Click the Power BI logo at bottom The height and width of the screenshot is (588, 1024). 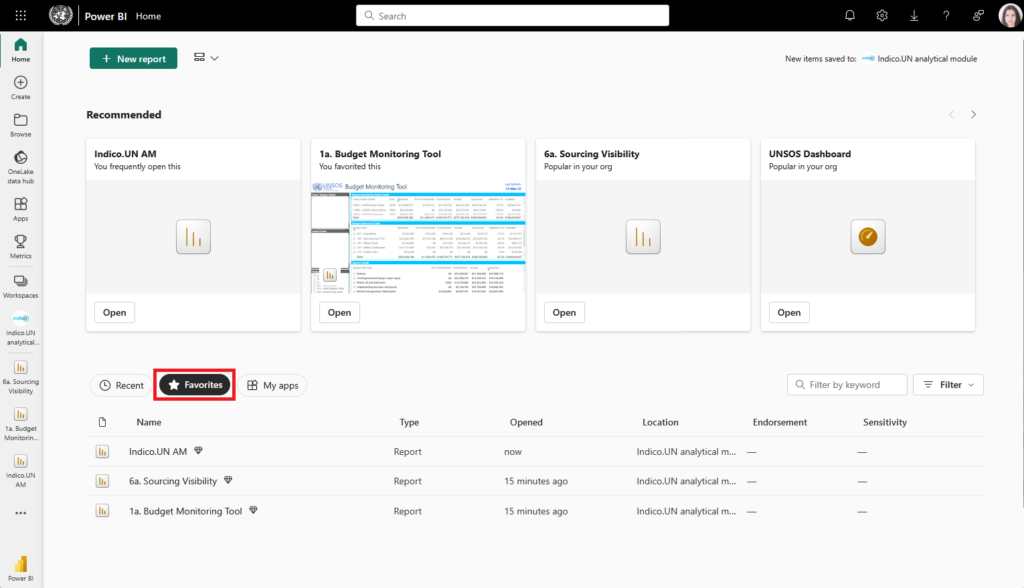pyautogui.click(x=21, y=568)
